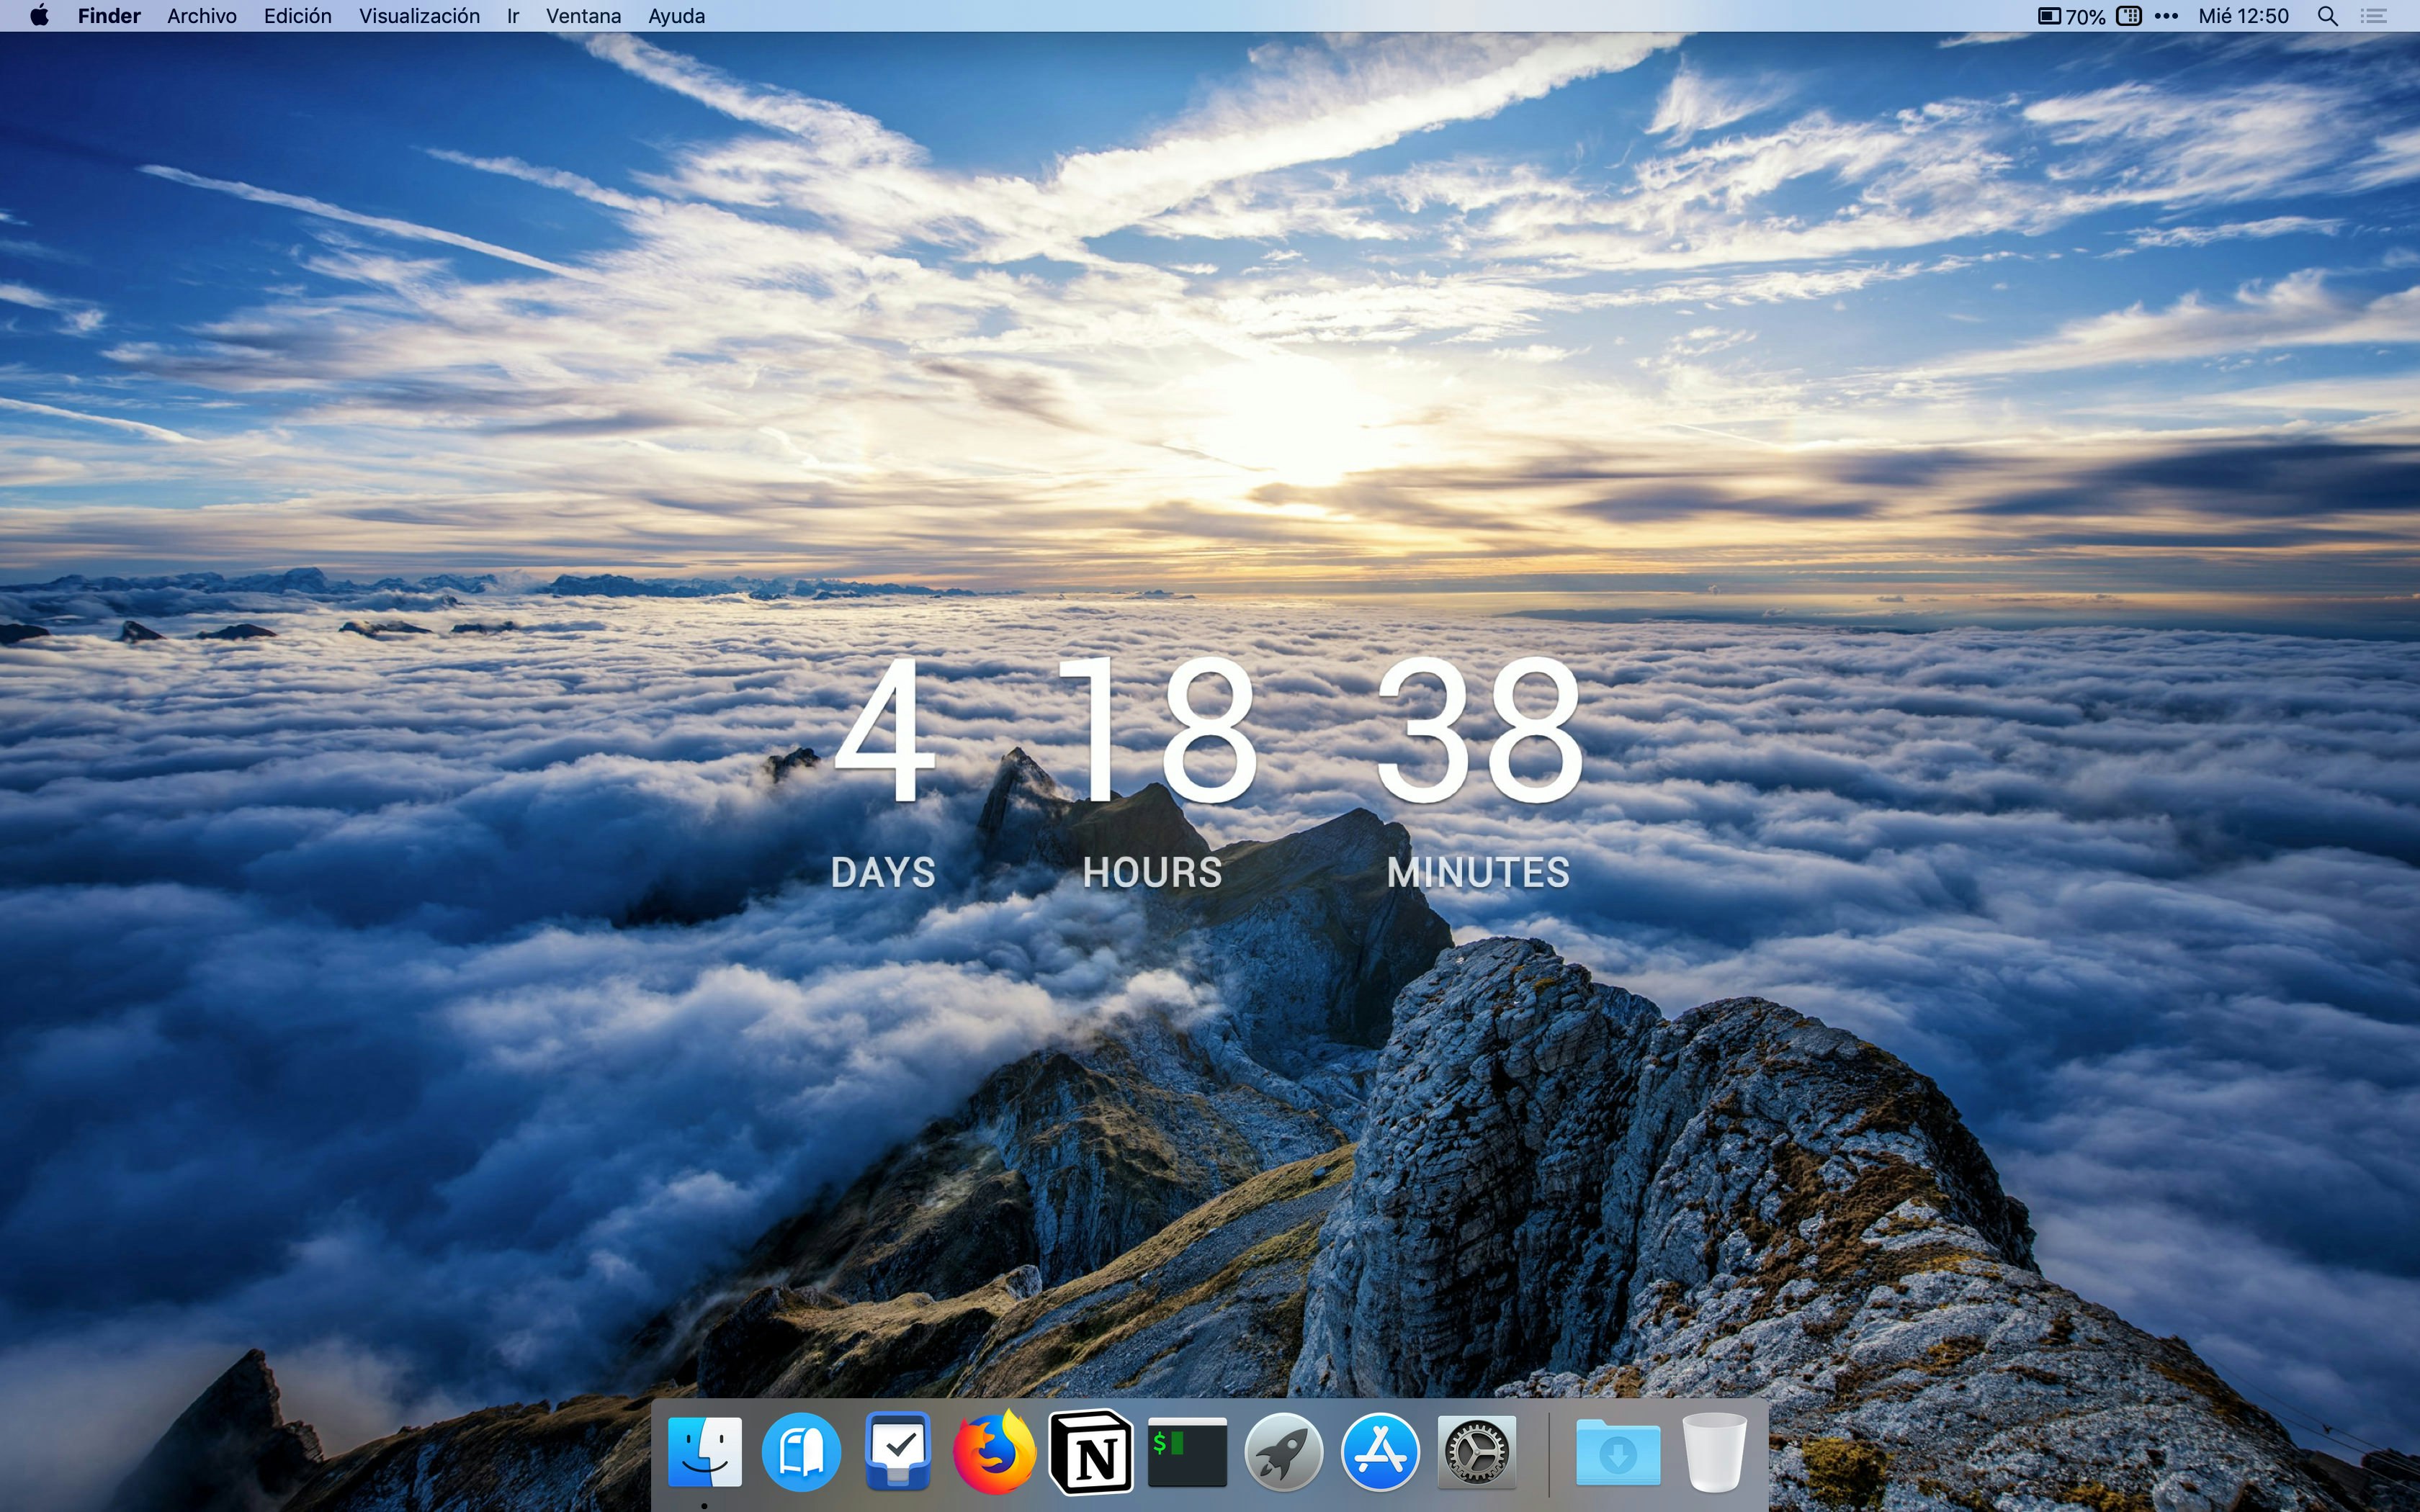The width and height of the screenshot is (2420, 1512).
Task: Open the Apple menu
Action: click(39, 16)
